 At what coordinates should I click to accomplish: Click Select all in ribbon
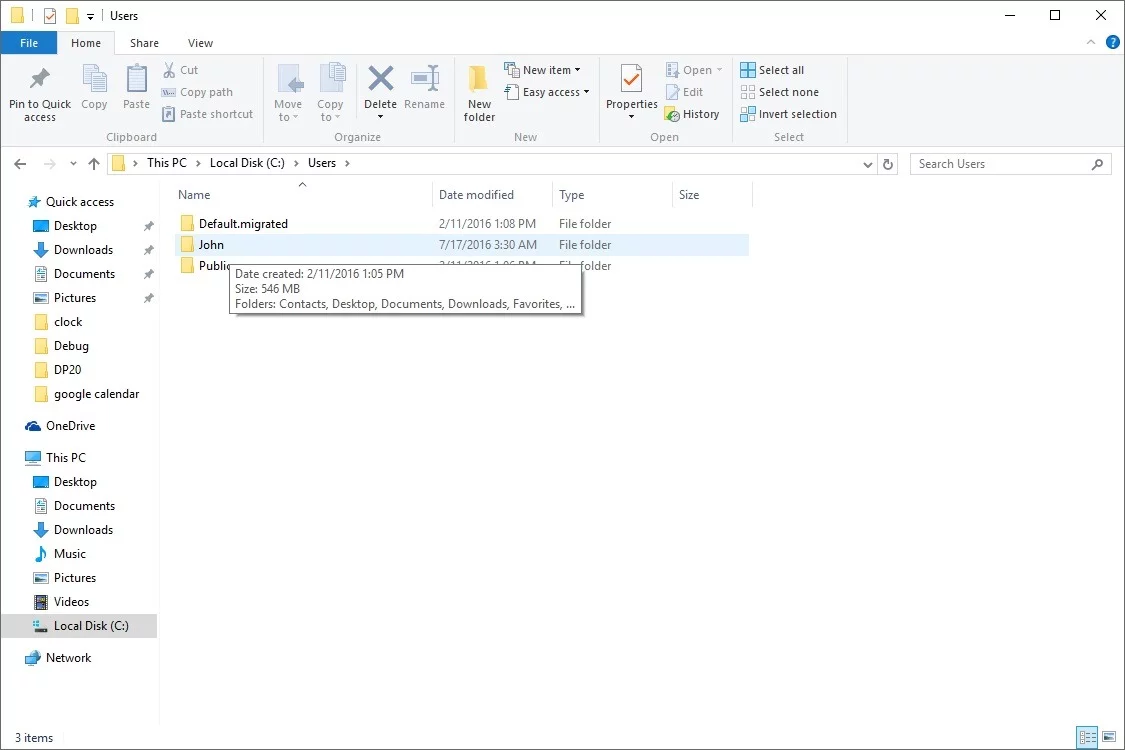click(x=772, y=70)
